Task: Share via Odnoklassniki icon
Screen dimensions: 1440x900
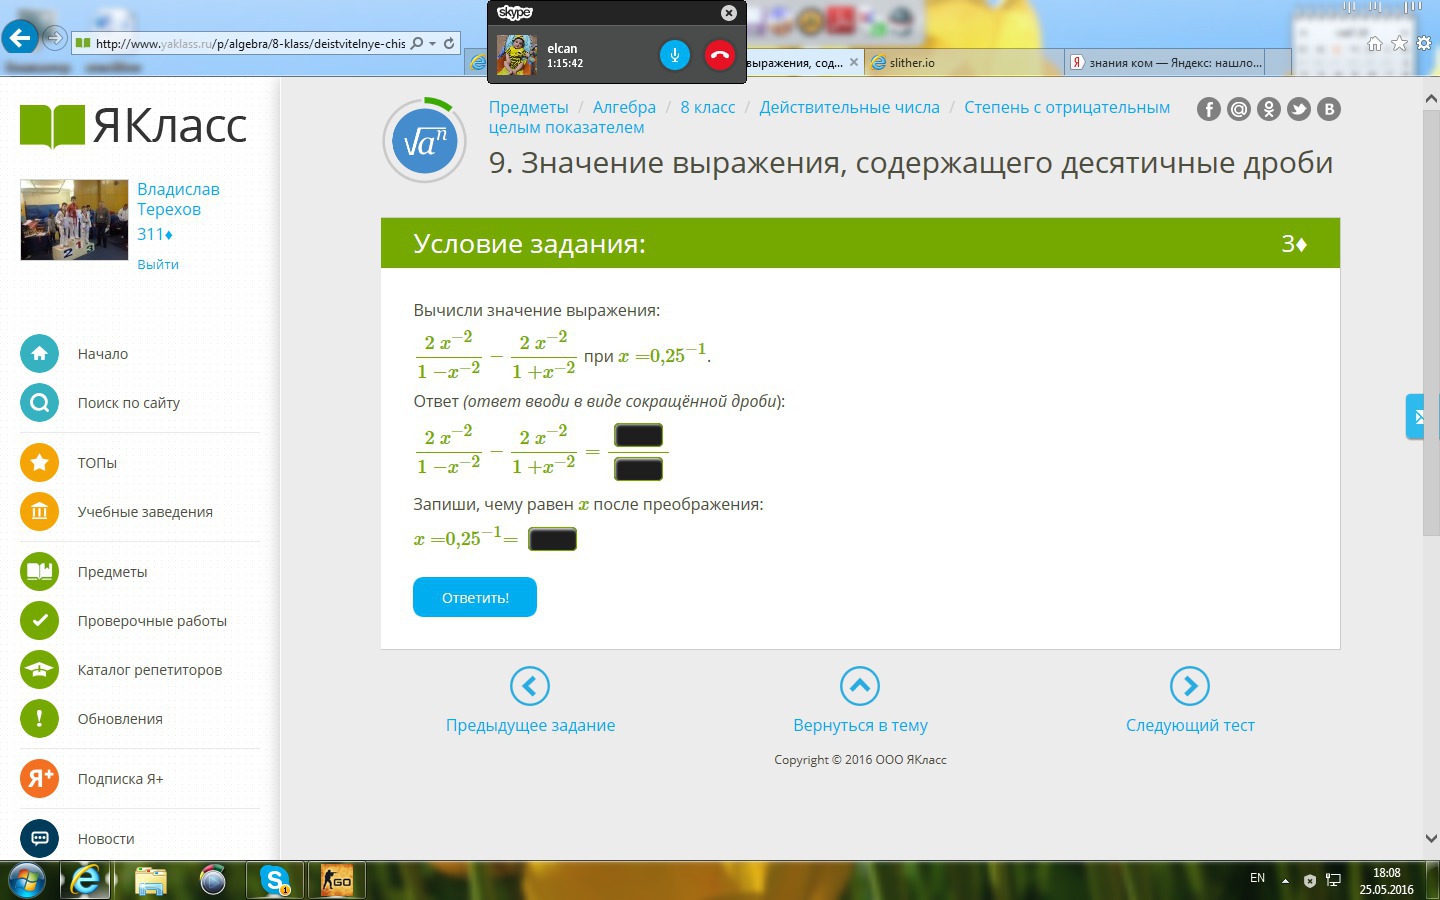Action: tap(1269, 109)
